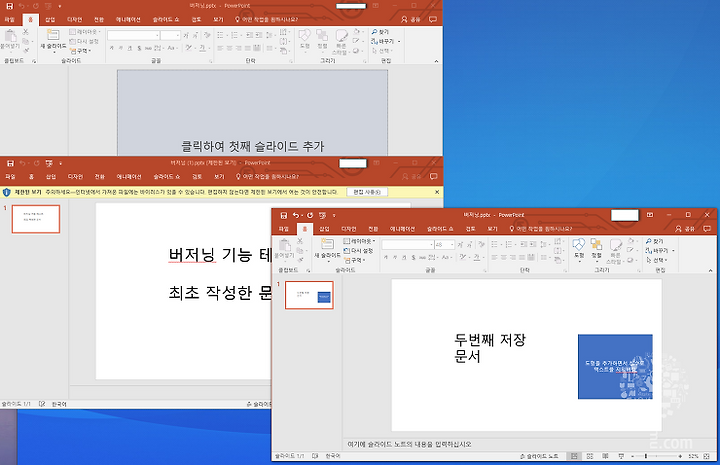Viewport: 720px width, 465px height.
Task: Select slide 1 thumbnail in front window
Action: click(309, 295)
